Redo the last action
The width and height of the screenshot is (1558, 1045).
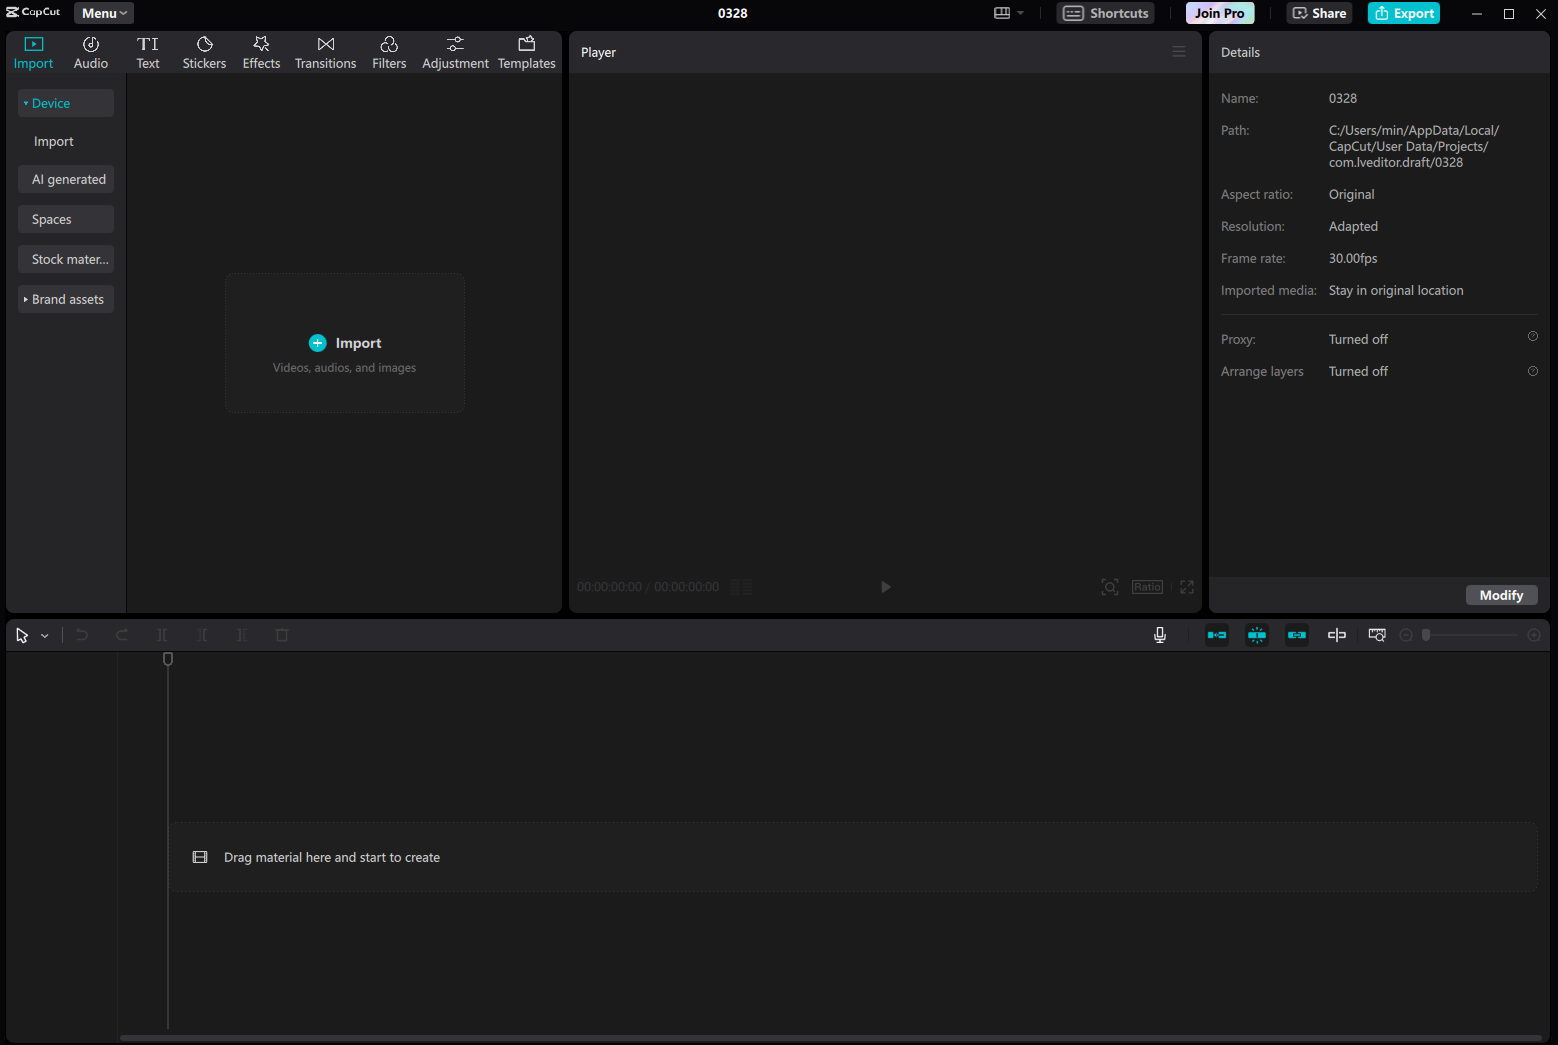pyautogui.click(x=122, y=635)
